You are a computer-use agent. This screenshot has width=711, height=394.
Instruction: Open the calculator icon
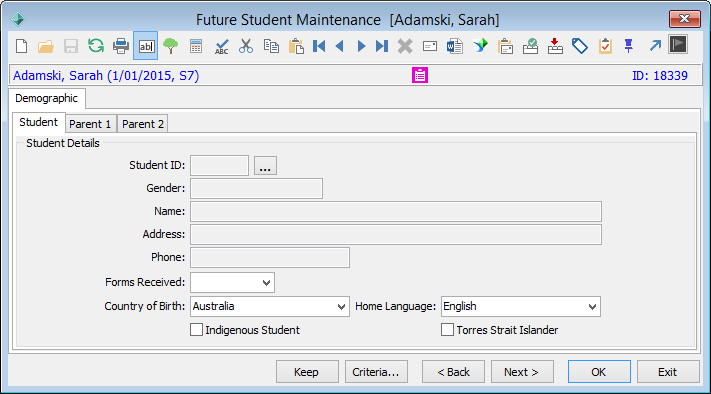click(196, 46)
